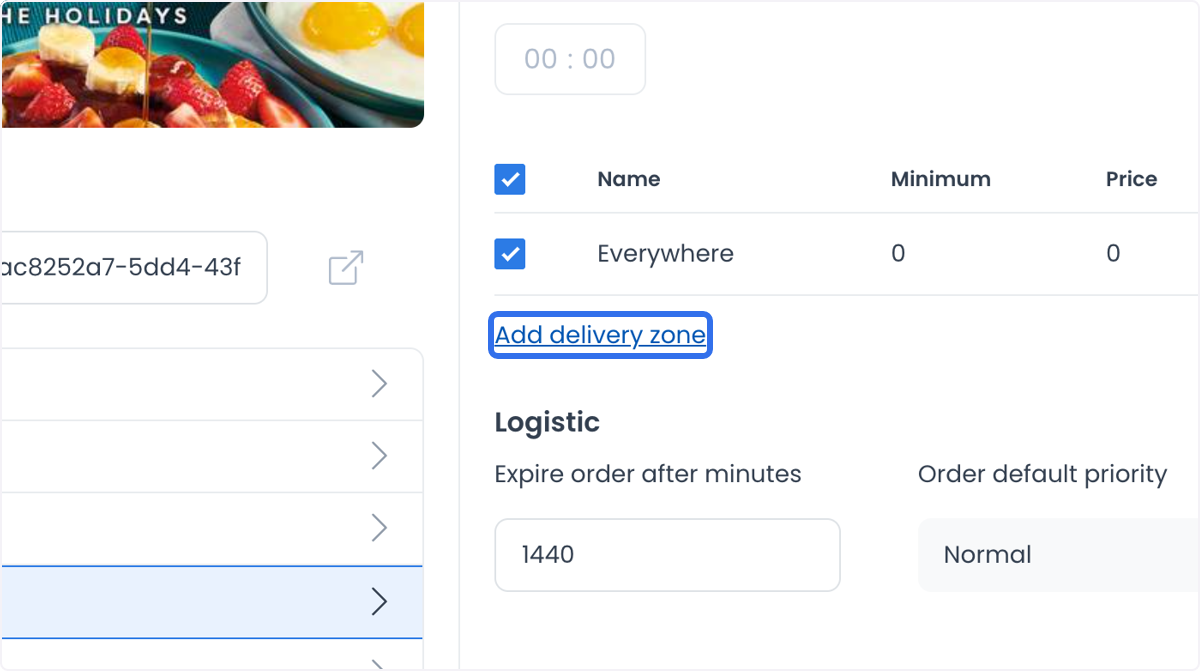Click the Minimum value for Everywhere
The height and width of the screenshot is (671, 1200).
(898, 254)
